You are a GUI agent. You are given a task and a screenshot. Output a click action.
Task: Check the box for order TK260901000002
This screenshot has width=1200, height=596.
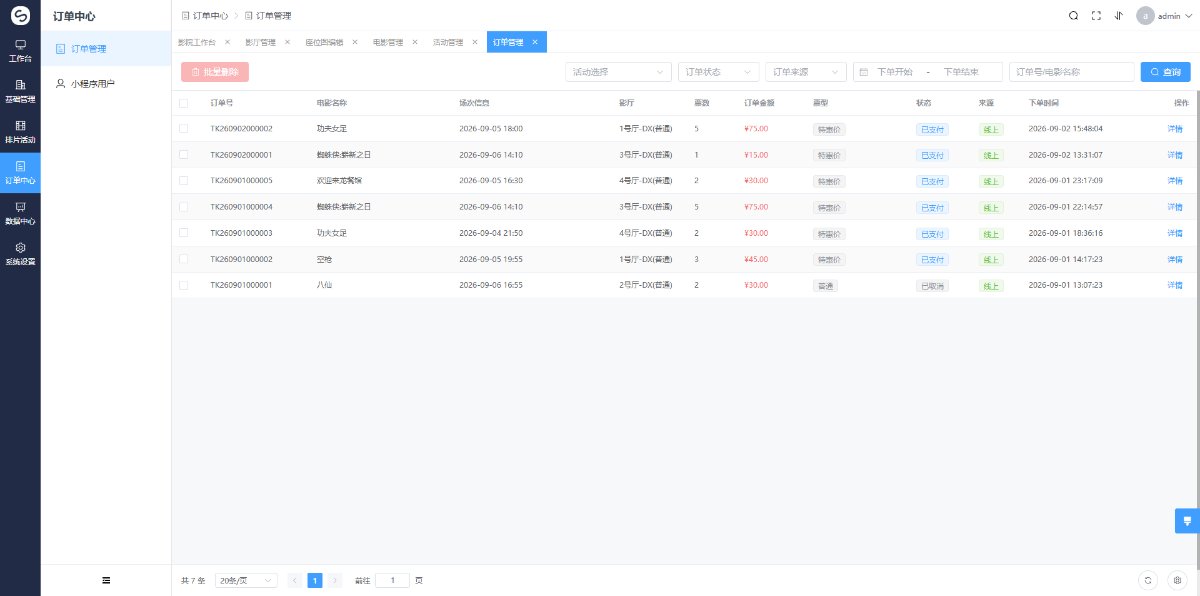point(183,258)
